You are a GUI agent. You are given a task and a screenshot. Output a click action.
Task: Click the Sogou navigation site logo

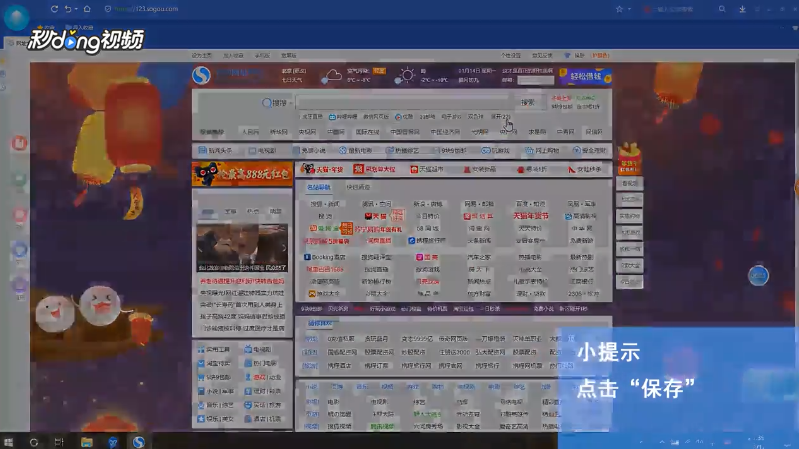(201, 75)
